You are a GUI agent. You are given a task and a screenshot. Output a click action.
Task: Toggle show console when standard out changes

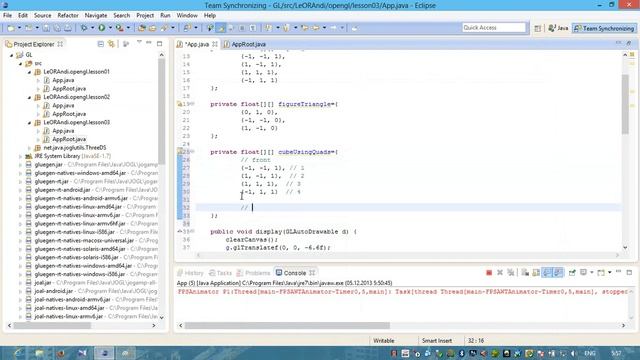point(547,273)
